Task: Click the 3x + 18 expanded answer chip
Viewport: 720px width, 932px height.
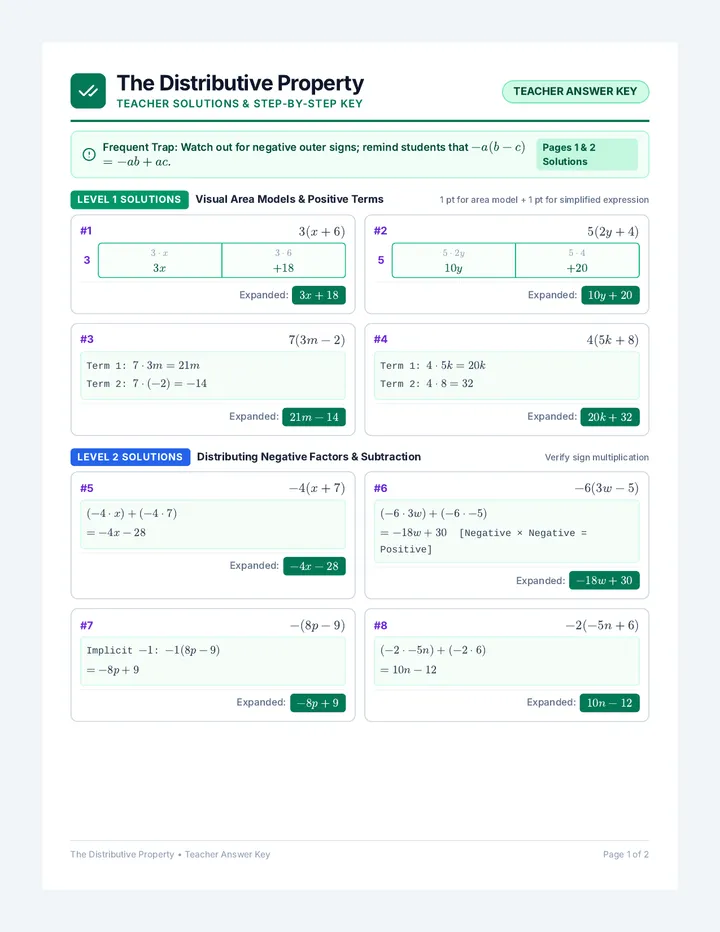Action: [319, 295]
